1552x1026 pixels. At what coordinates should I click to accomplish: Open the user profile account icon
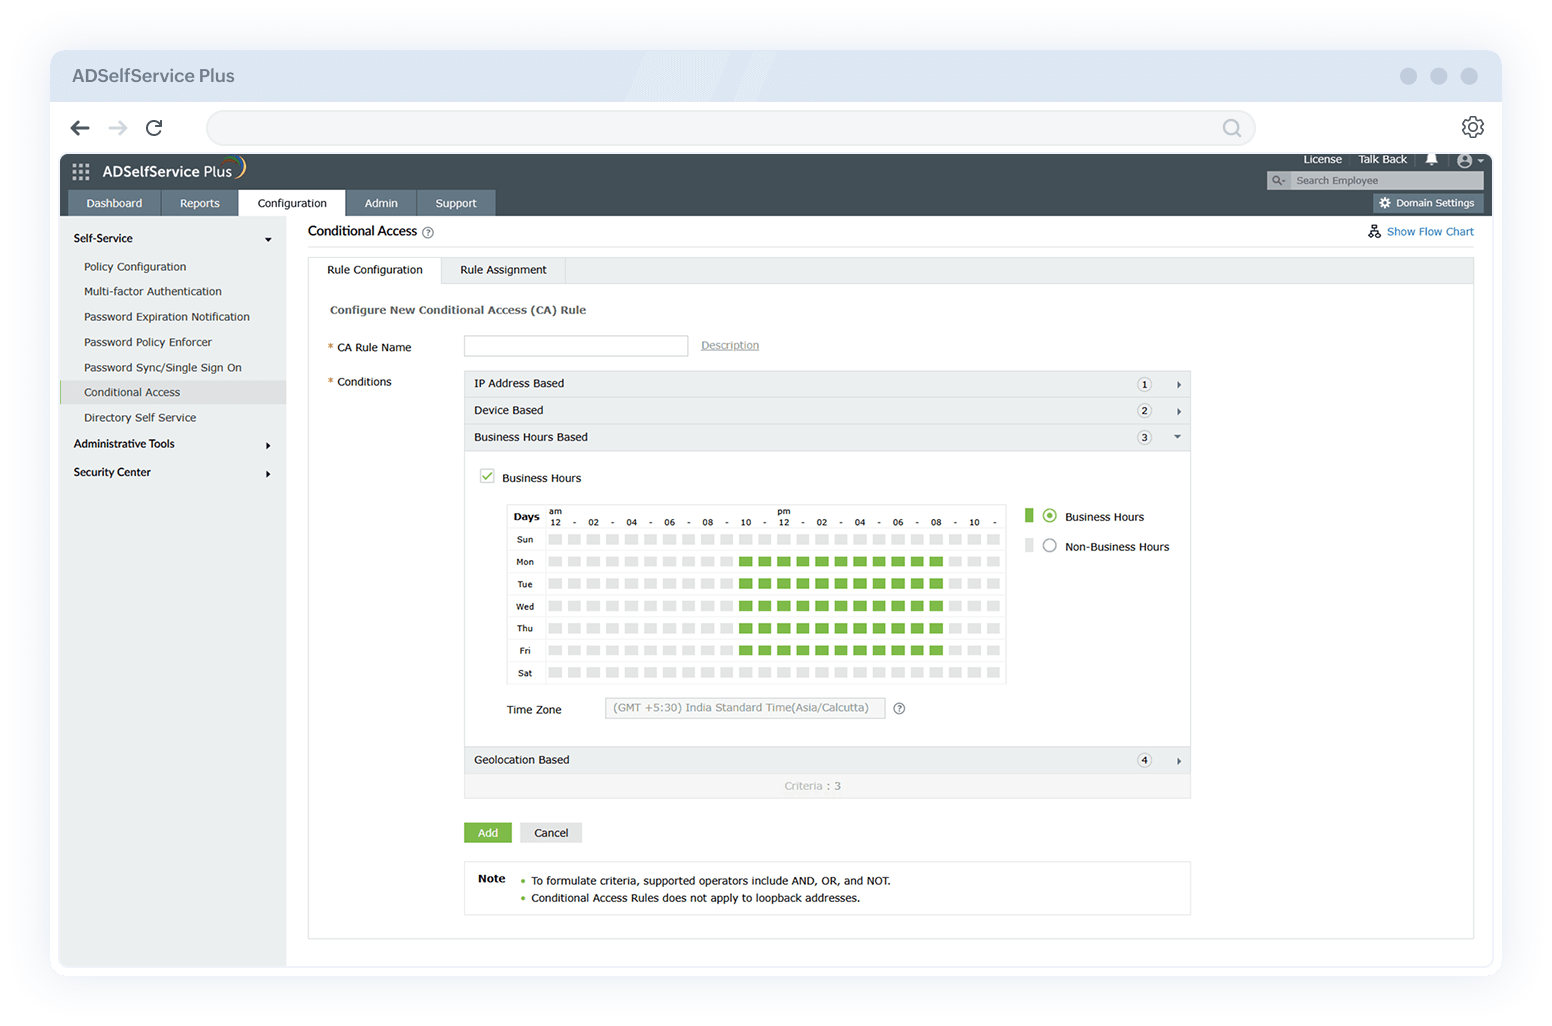coord(1465,160)
